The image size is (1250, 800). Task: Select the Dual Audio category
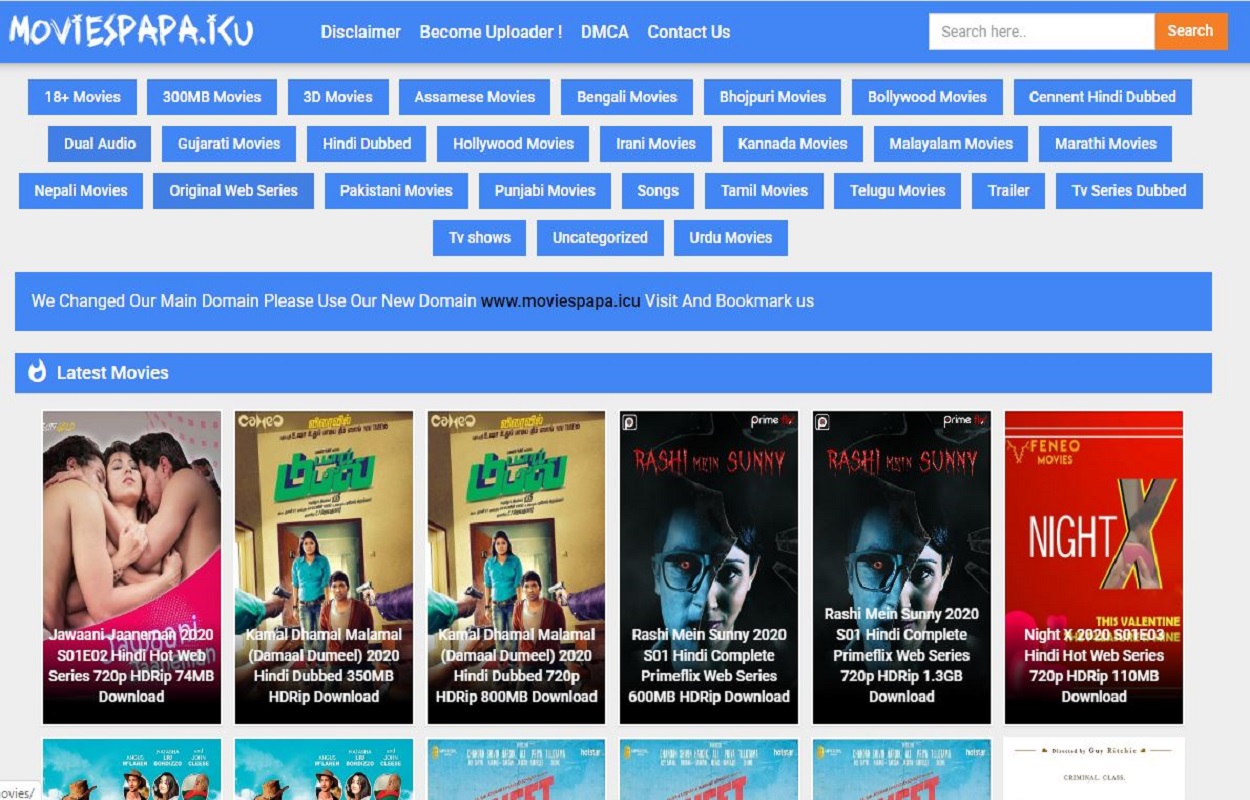click(x=100, y=144)
